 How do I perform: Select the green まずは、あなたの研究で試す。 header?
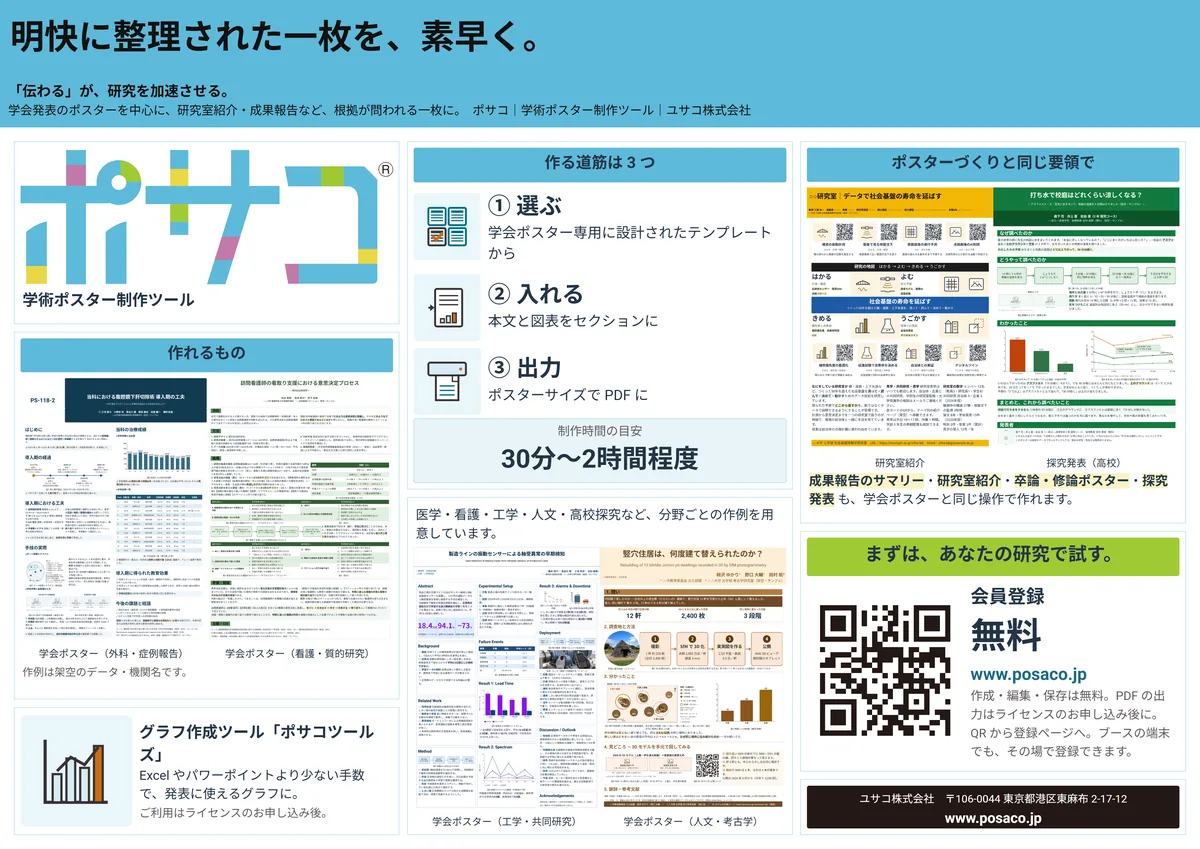pos(993,555)
